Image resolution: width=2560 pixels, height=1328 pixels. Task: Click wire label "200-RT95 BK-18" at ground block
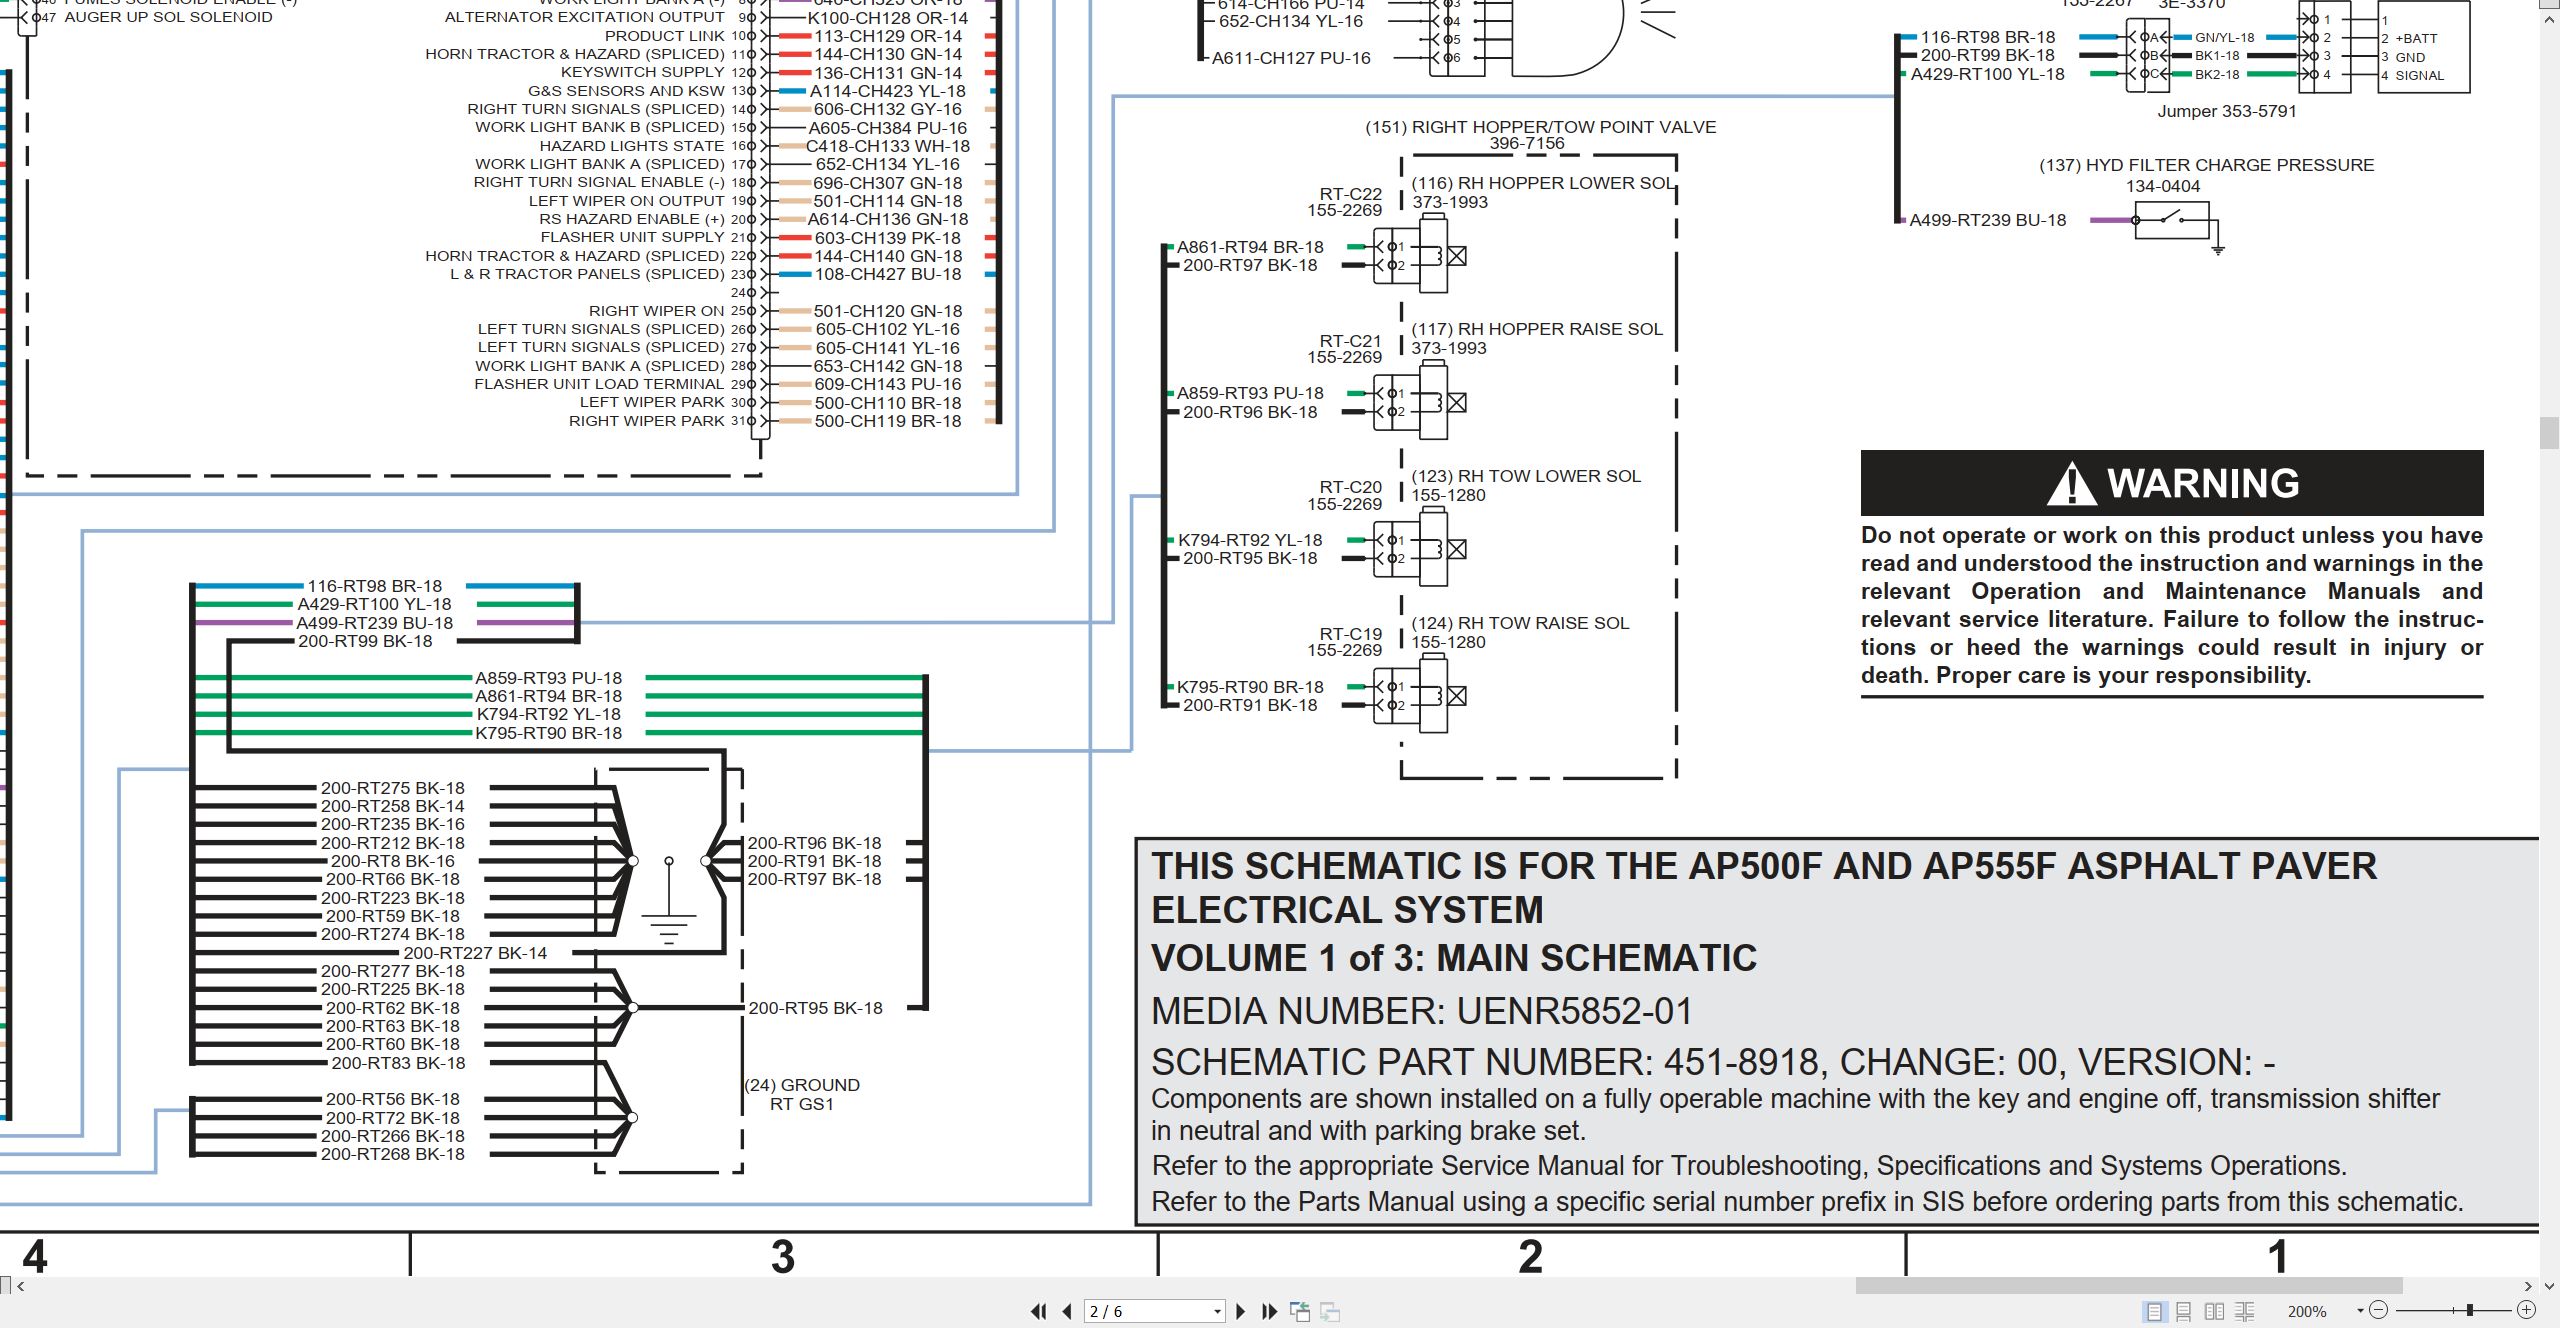pos(815,1008)
